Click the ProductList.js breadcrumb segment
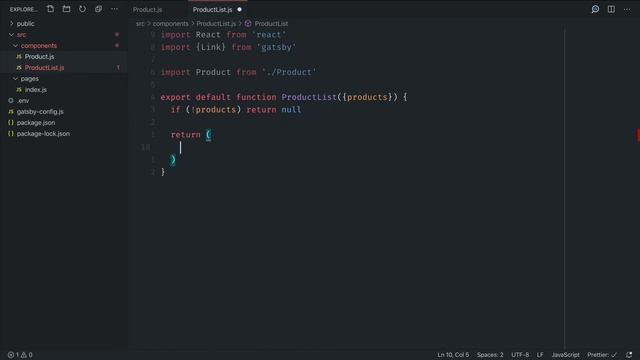 click(x=216, y=24)
